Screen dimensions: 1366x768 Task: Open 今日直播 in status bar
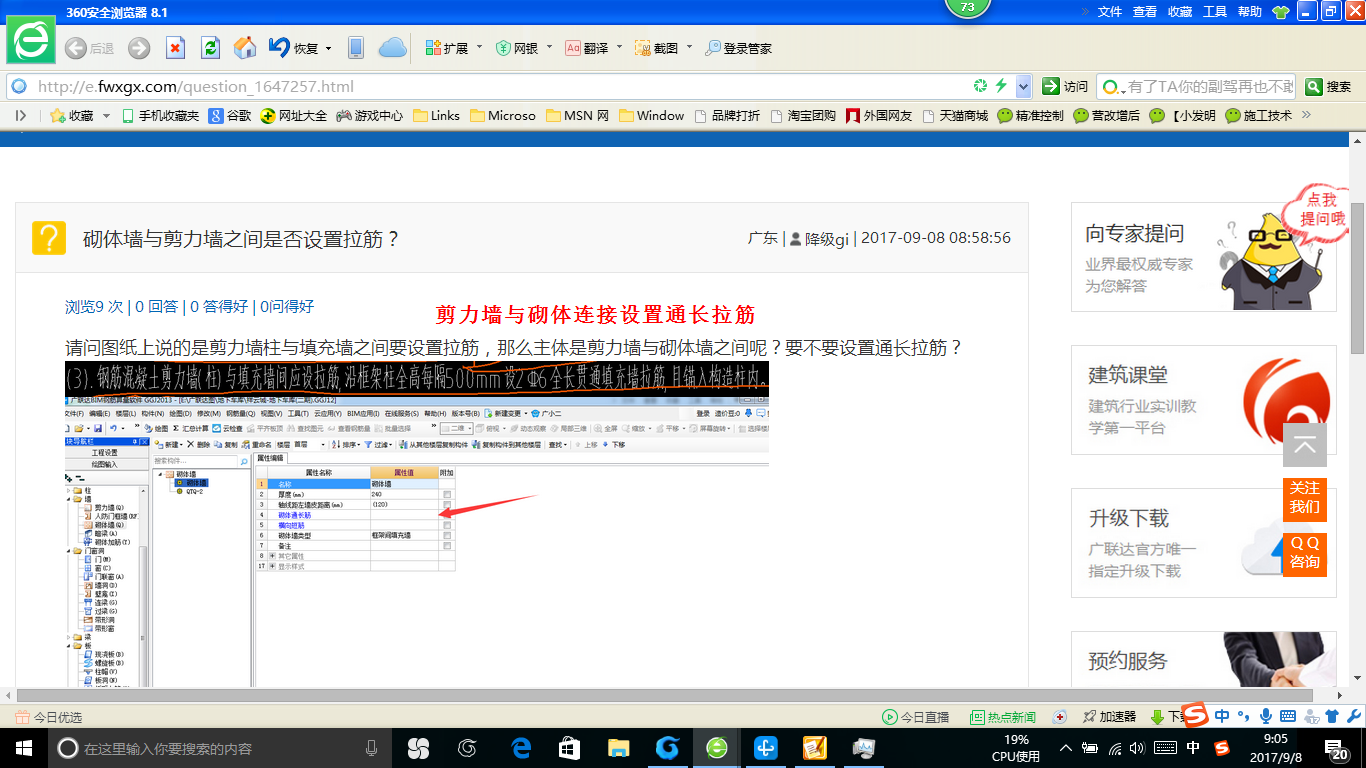pos(915,717)
